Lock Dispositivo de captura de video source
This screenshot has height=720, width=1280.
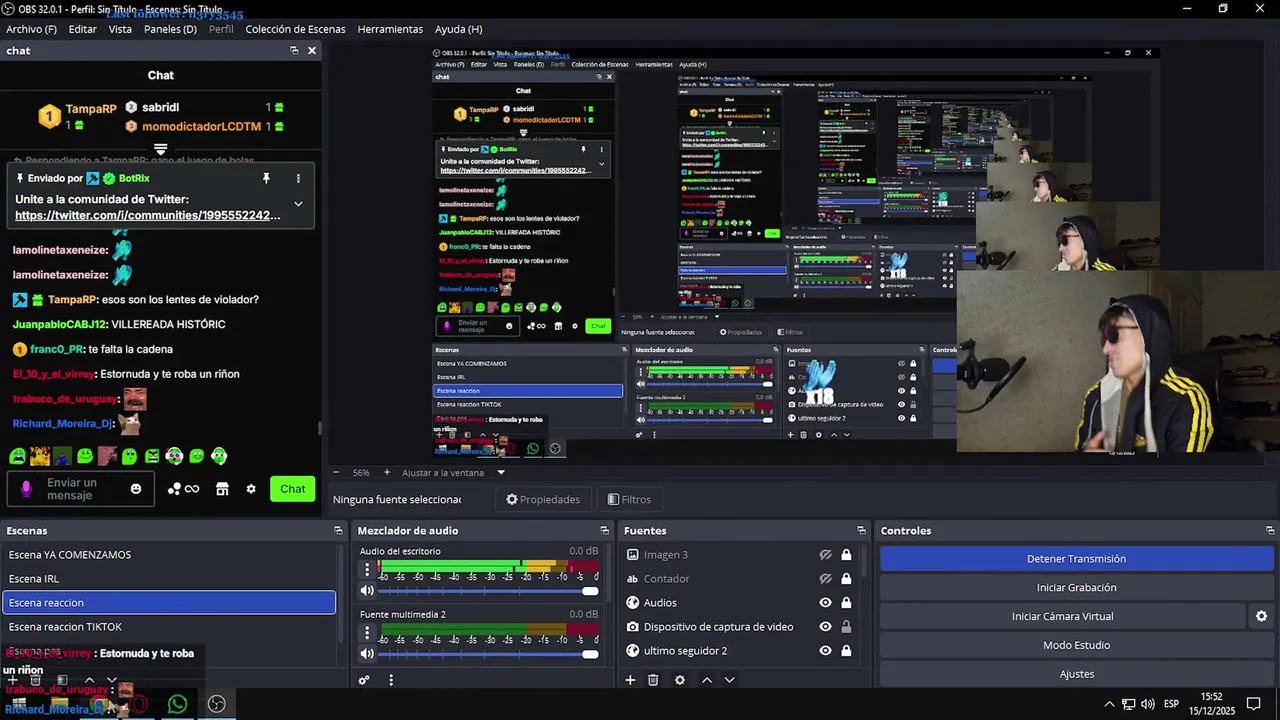tap(846, 627)
